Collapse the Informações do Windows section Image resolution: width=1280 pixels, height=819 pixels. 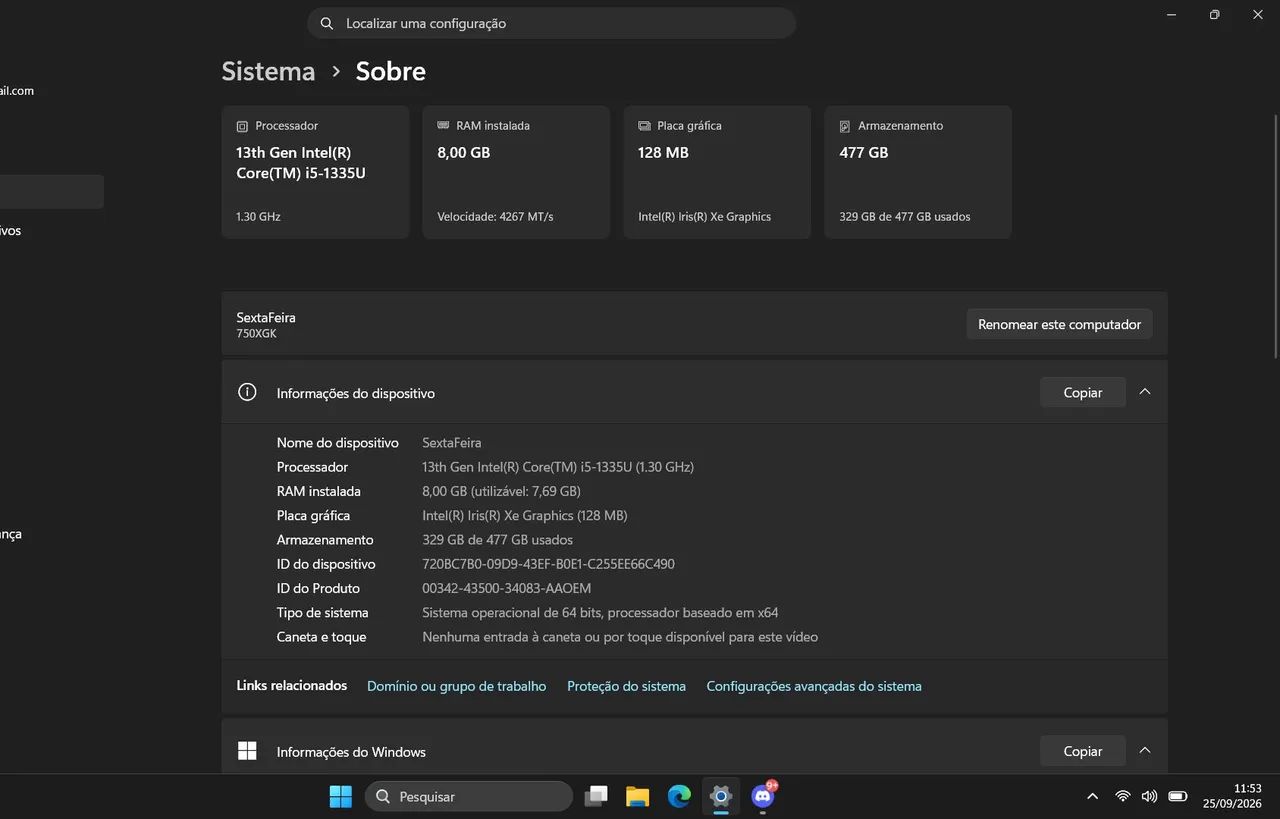pyautogui.click(x=1145, y=750)
